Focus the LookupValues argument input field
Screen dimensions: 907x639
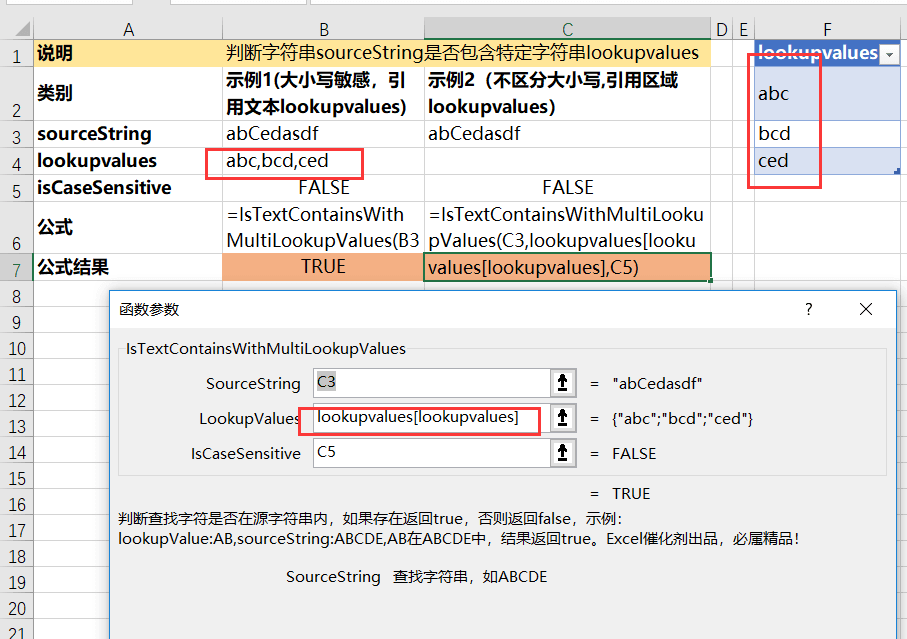[x=432, y=418]
